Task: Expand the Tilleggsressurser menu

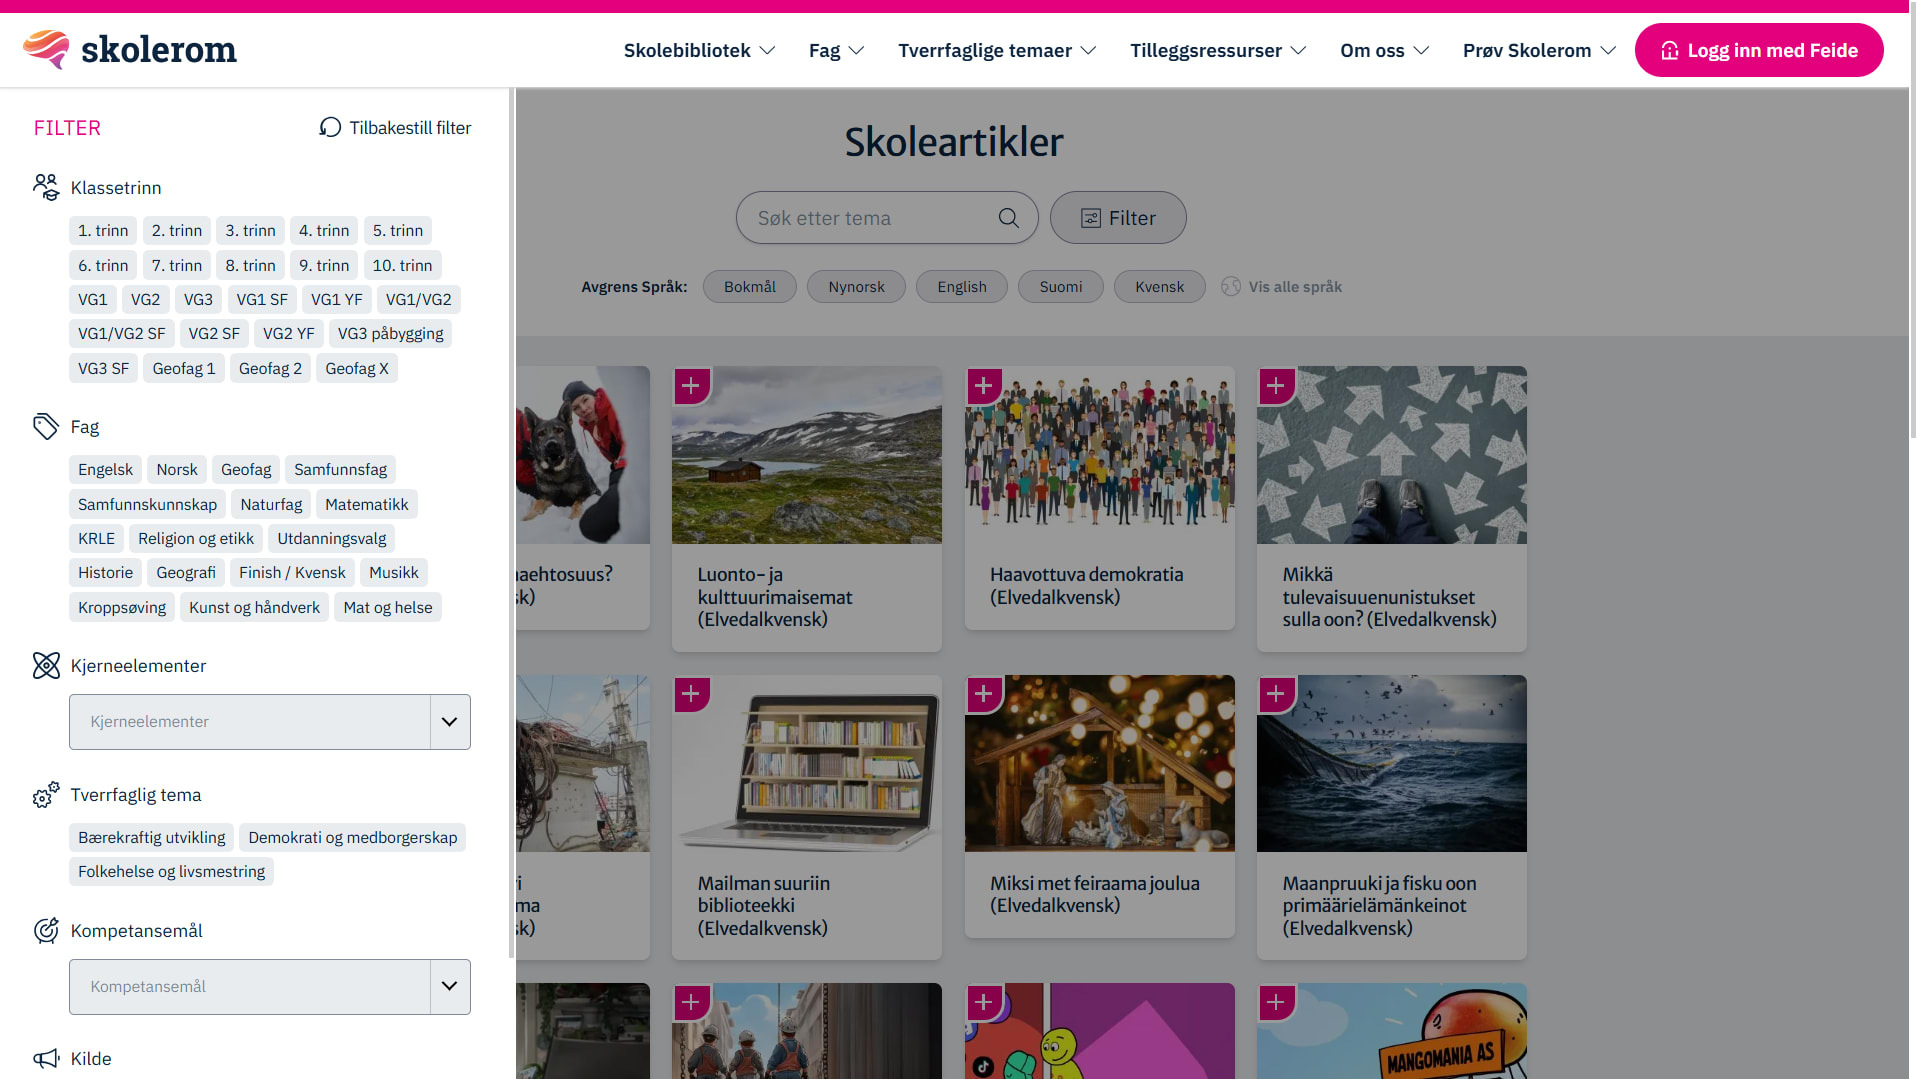Action: [1218, 50]
